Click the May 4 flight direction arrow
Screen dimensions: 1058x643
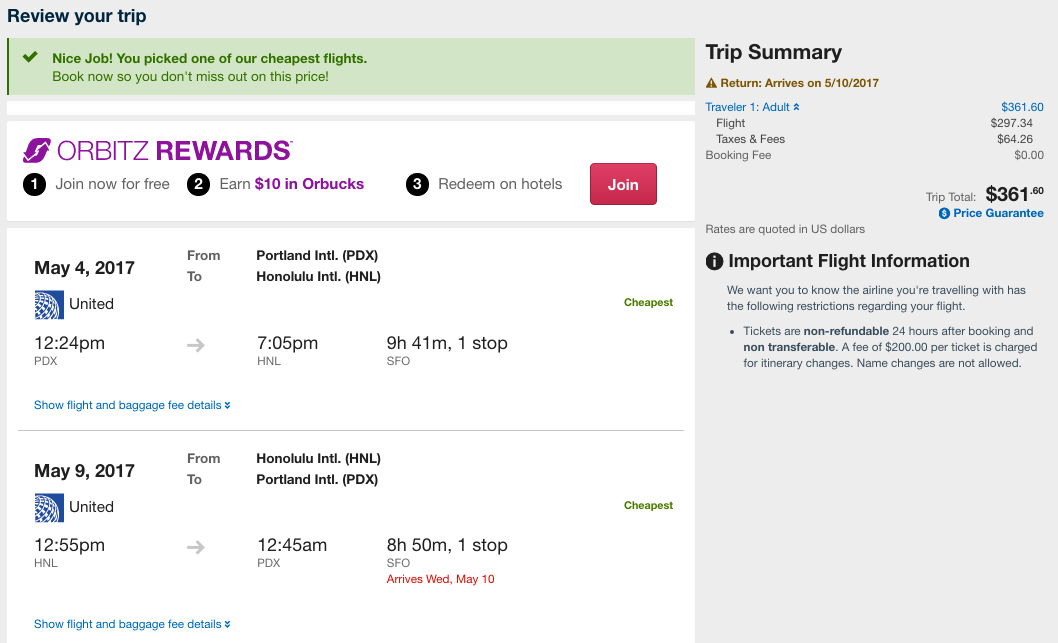(x=196, y=344)
